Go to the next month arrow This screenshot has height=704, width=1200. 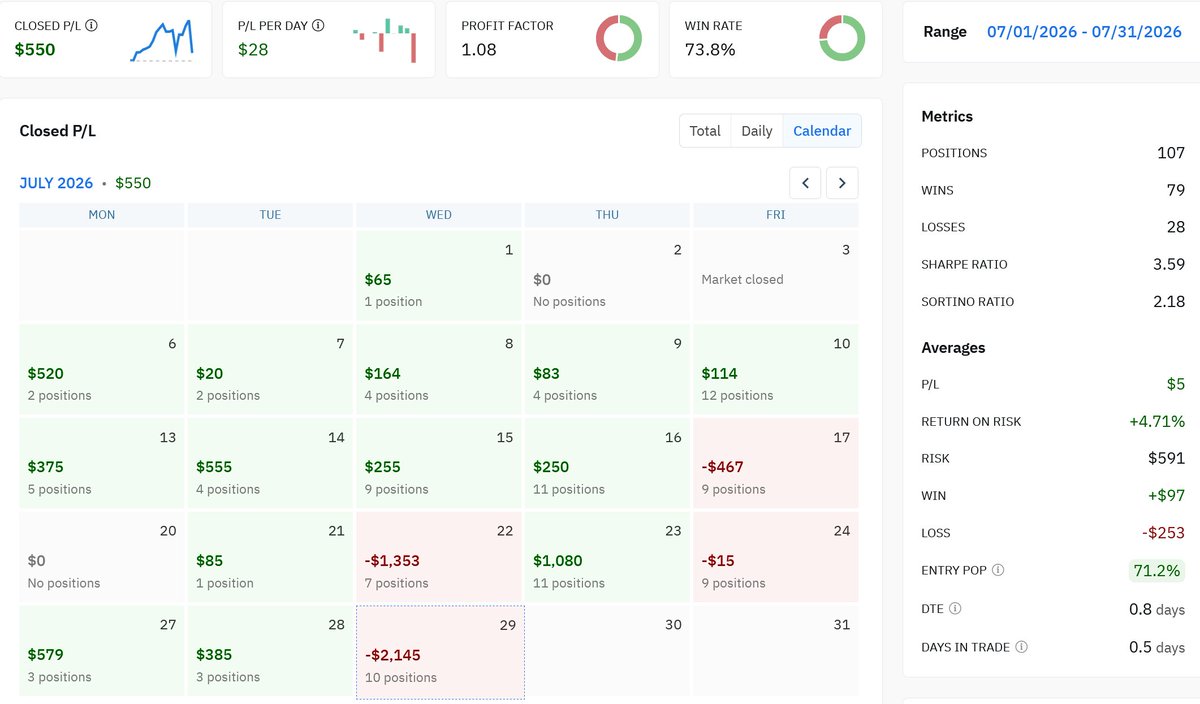842,183
